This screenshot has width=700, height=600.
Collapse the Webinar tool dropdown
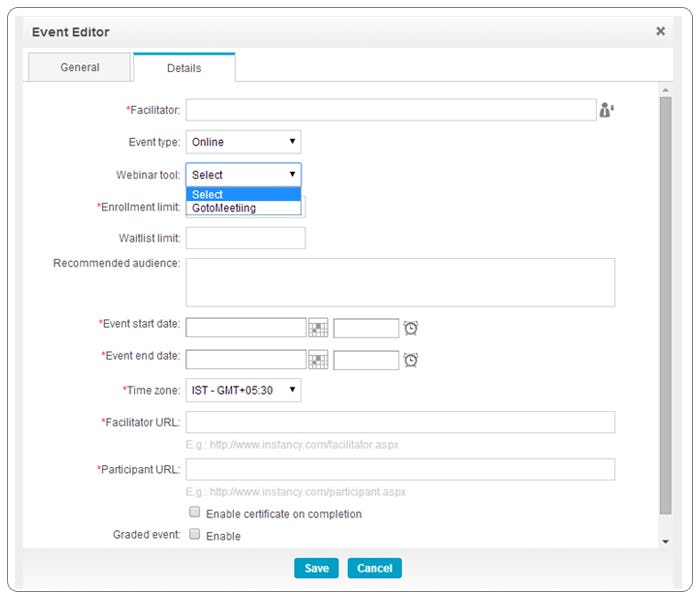click(243, 175)
